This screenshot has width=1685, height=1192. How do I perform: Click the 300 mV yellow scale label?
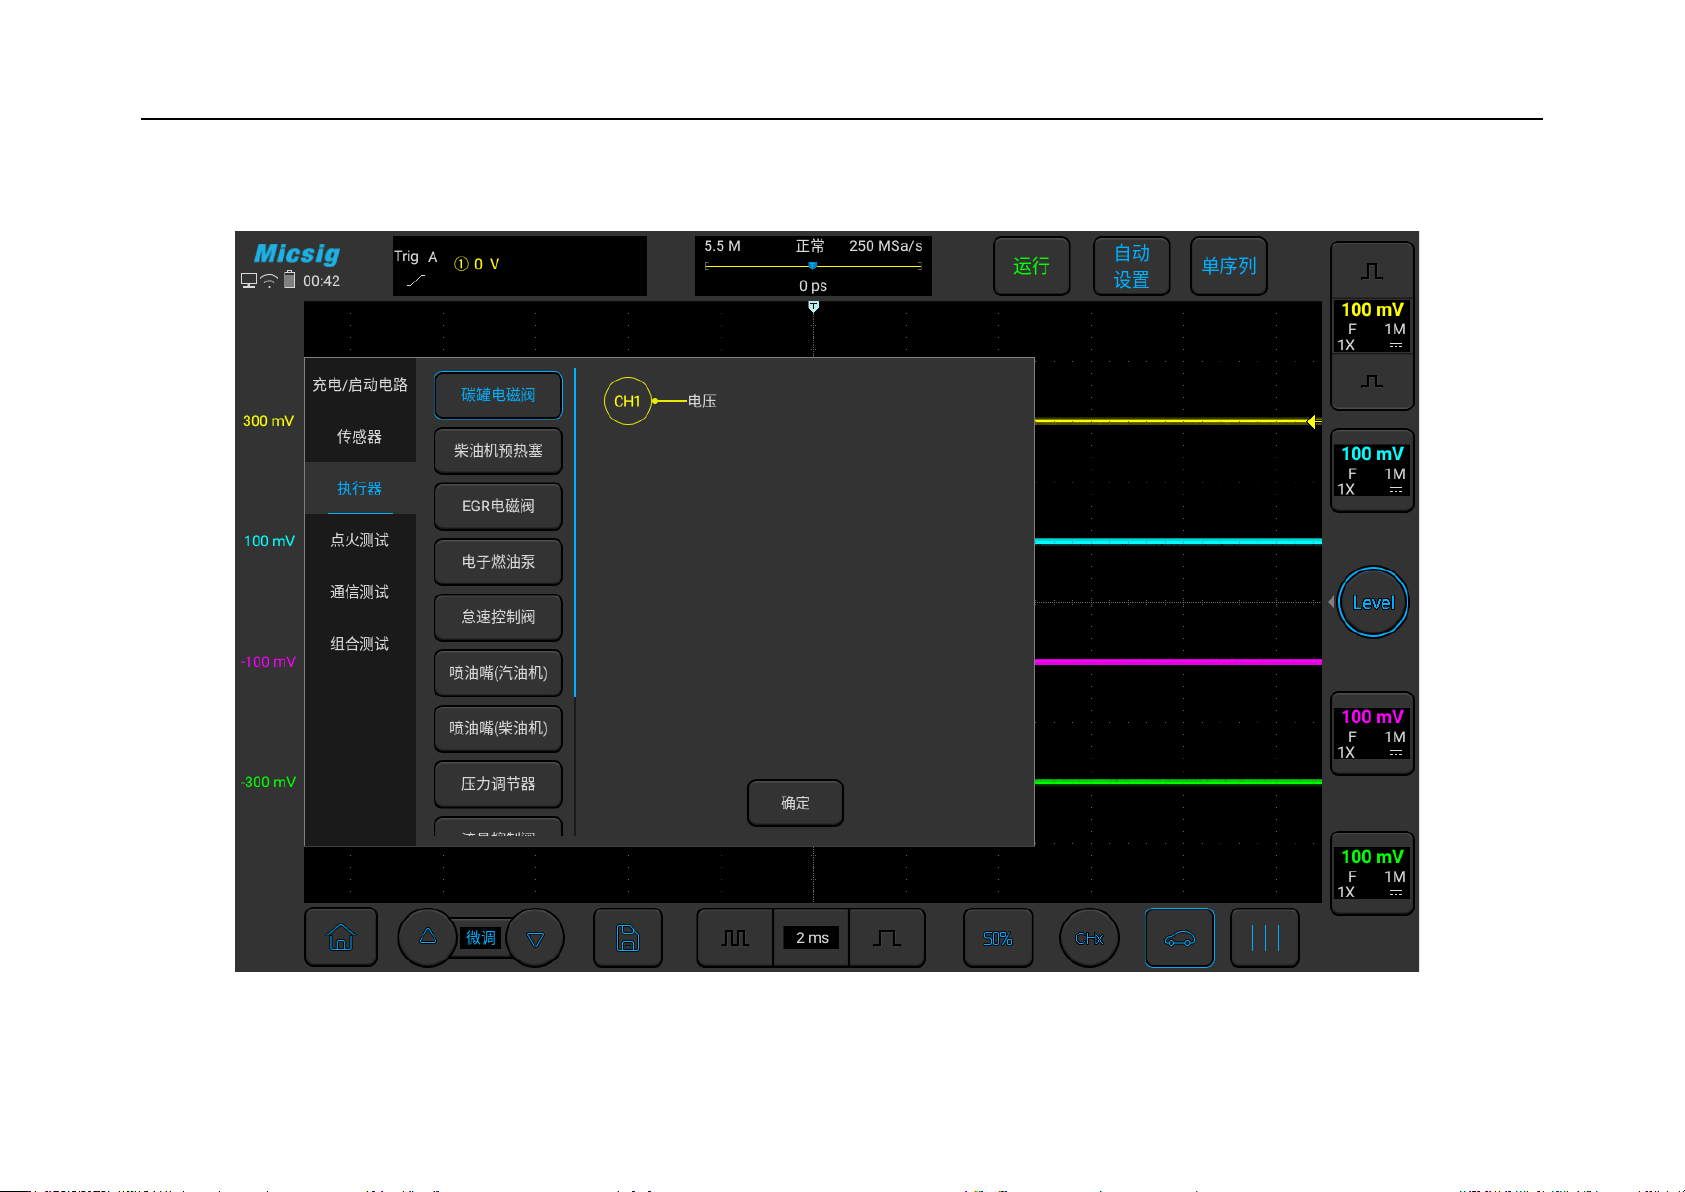[268, 421]
